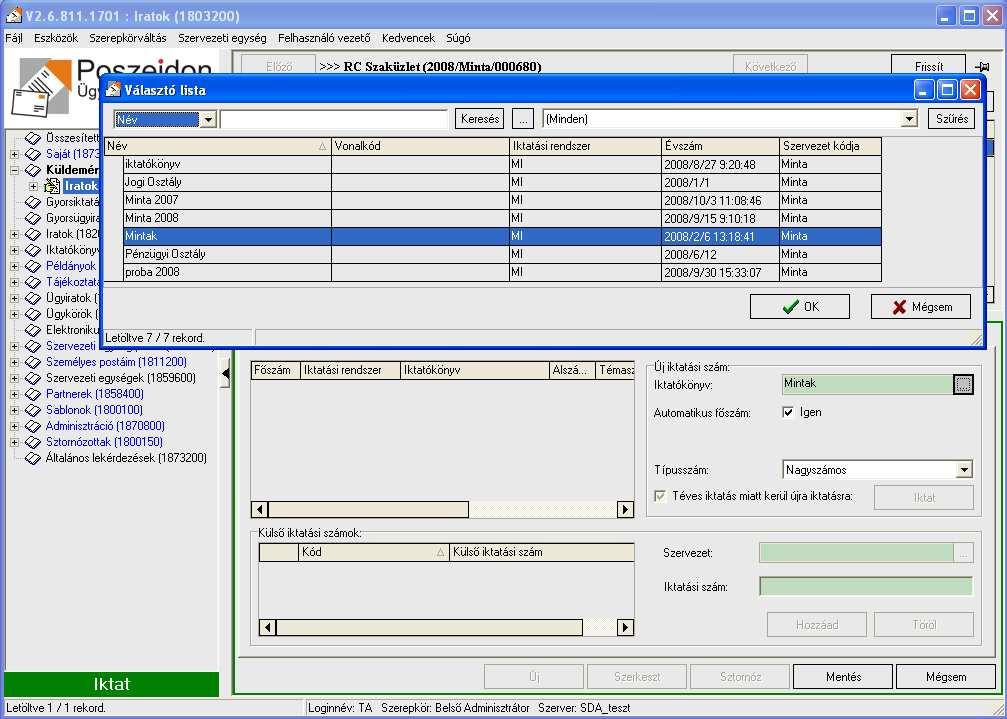Click the pin icon next to Frissít
The height and width of the screenshot is (719, 1007).
(x=982, y=67)
